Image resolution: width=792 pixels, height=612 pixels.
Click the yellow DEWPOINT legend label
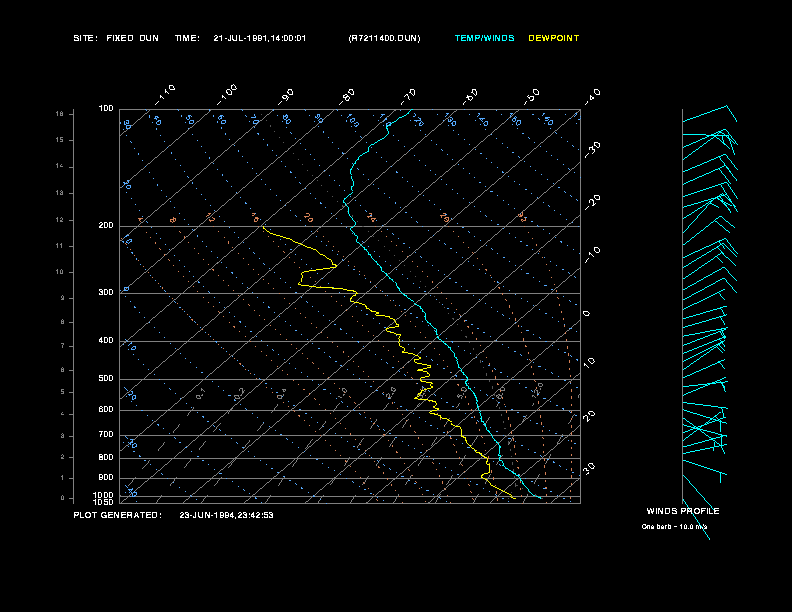(554, 38)
